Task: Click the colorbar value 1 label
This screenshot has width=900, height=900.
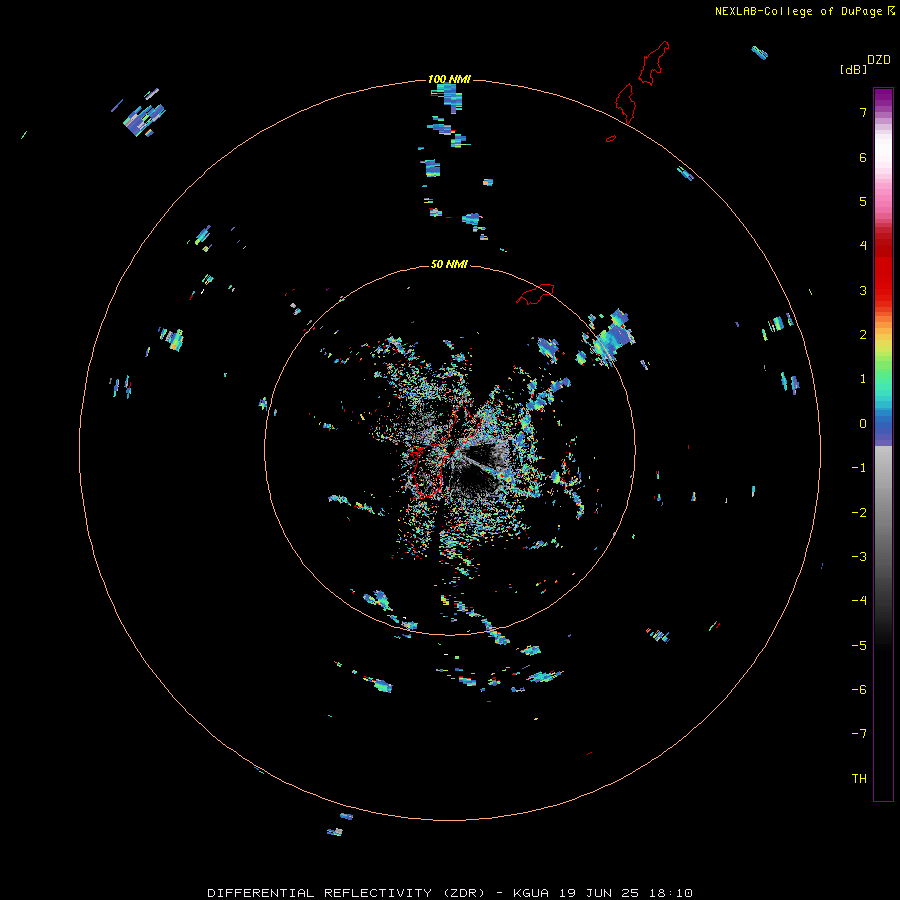Action: pos(863,379)
